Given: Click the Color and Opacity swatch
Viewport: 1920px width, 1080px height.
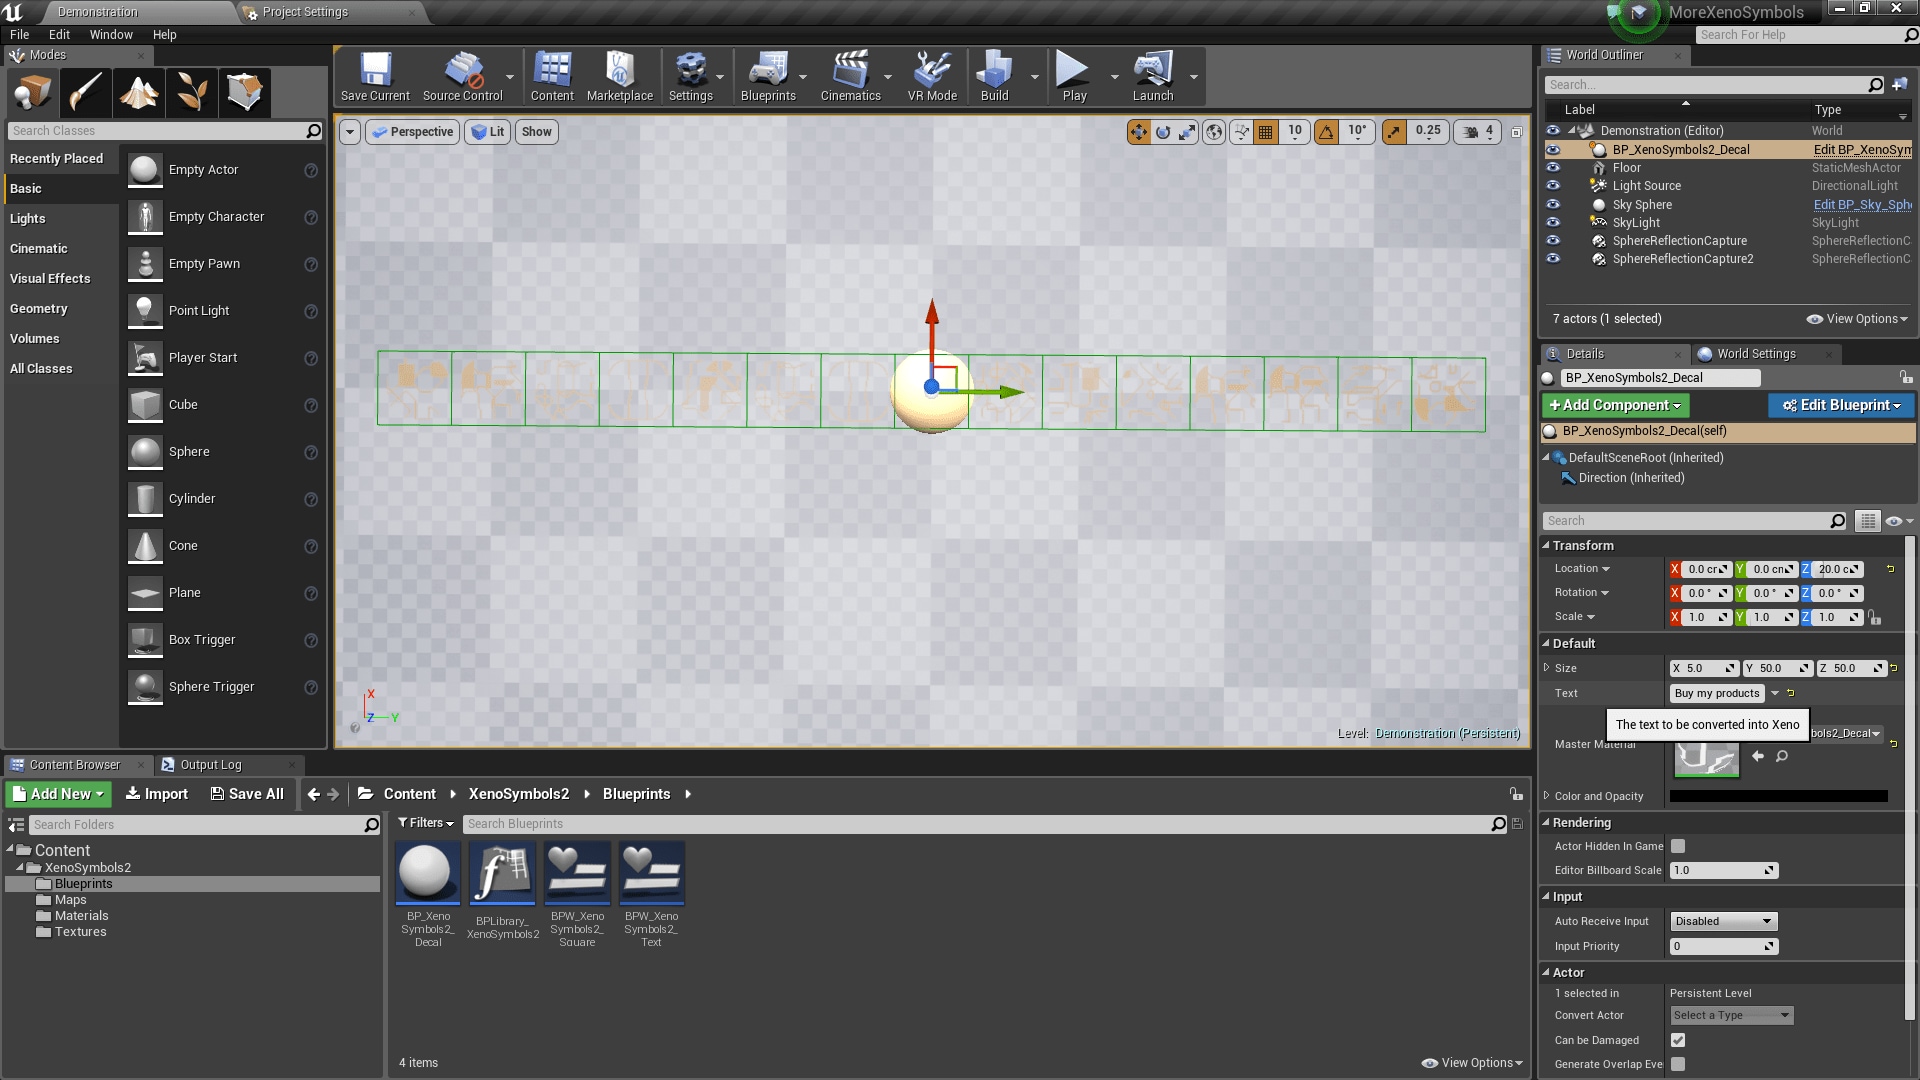Looking at the screenshot, I should click(x=1778, y=796).
